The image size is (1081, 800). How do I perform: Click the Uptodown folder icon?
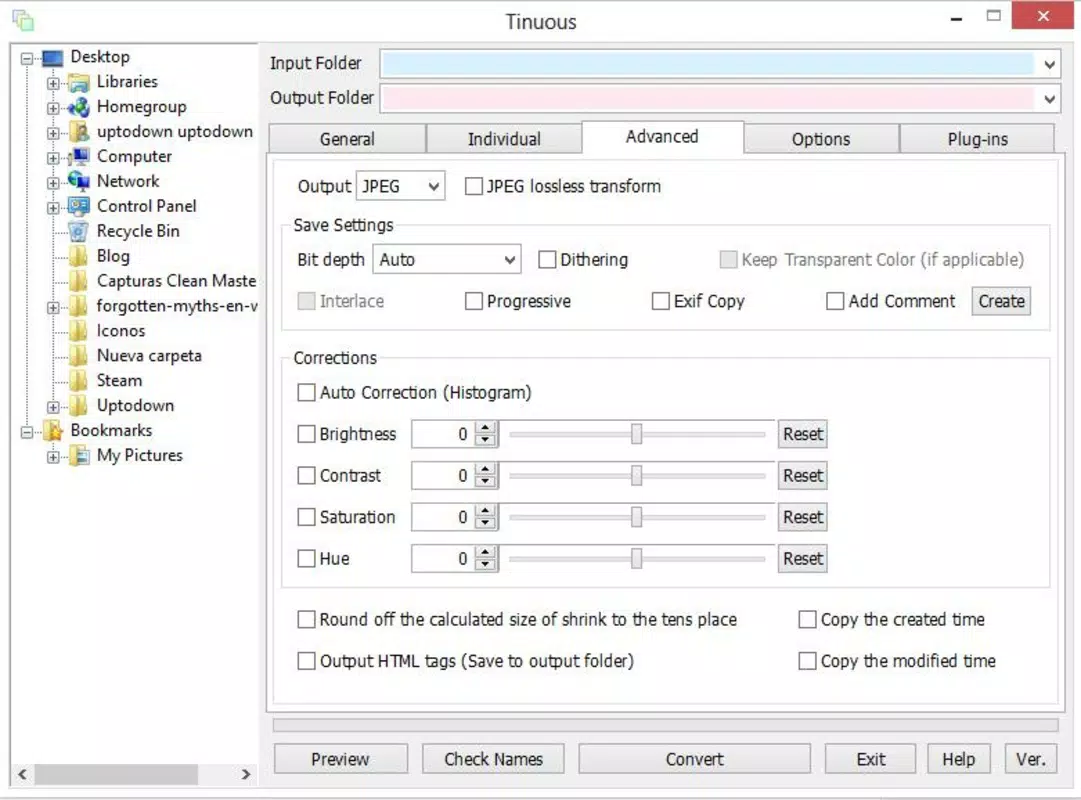click(x=79, y=406)
